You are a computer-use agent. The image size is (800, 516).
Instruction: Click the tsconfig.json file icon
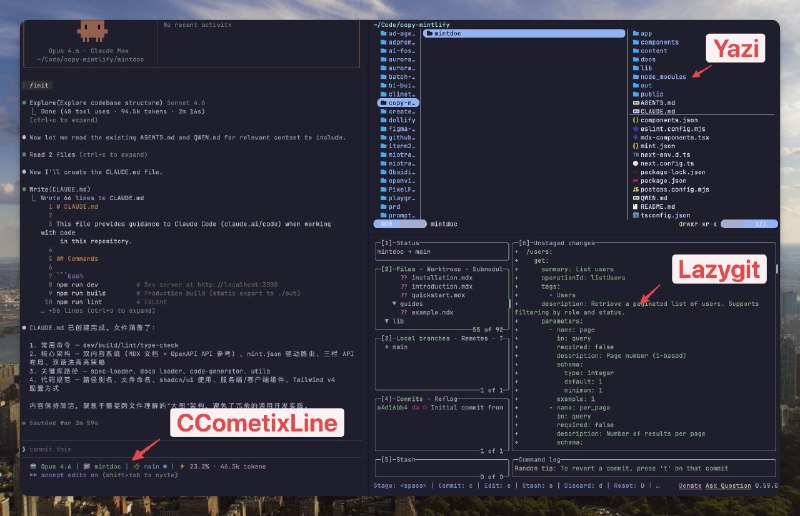[636, 215]
